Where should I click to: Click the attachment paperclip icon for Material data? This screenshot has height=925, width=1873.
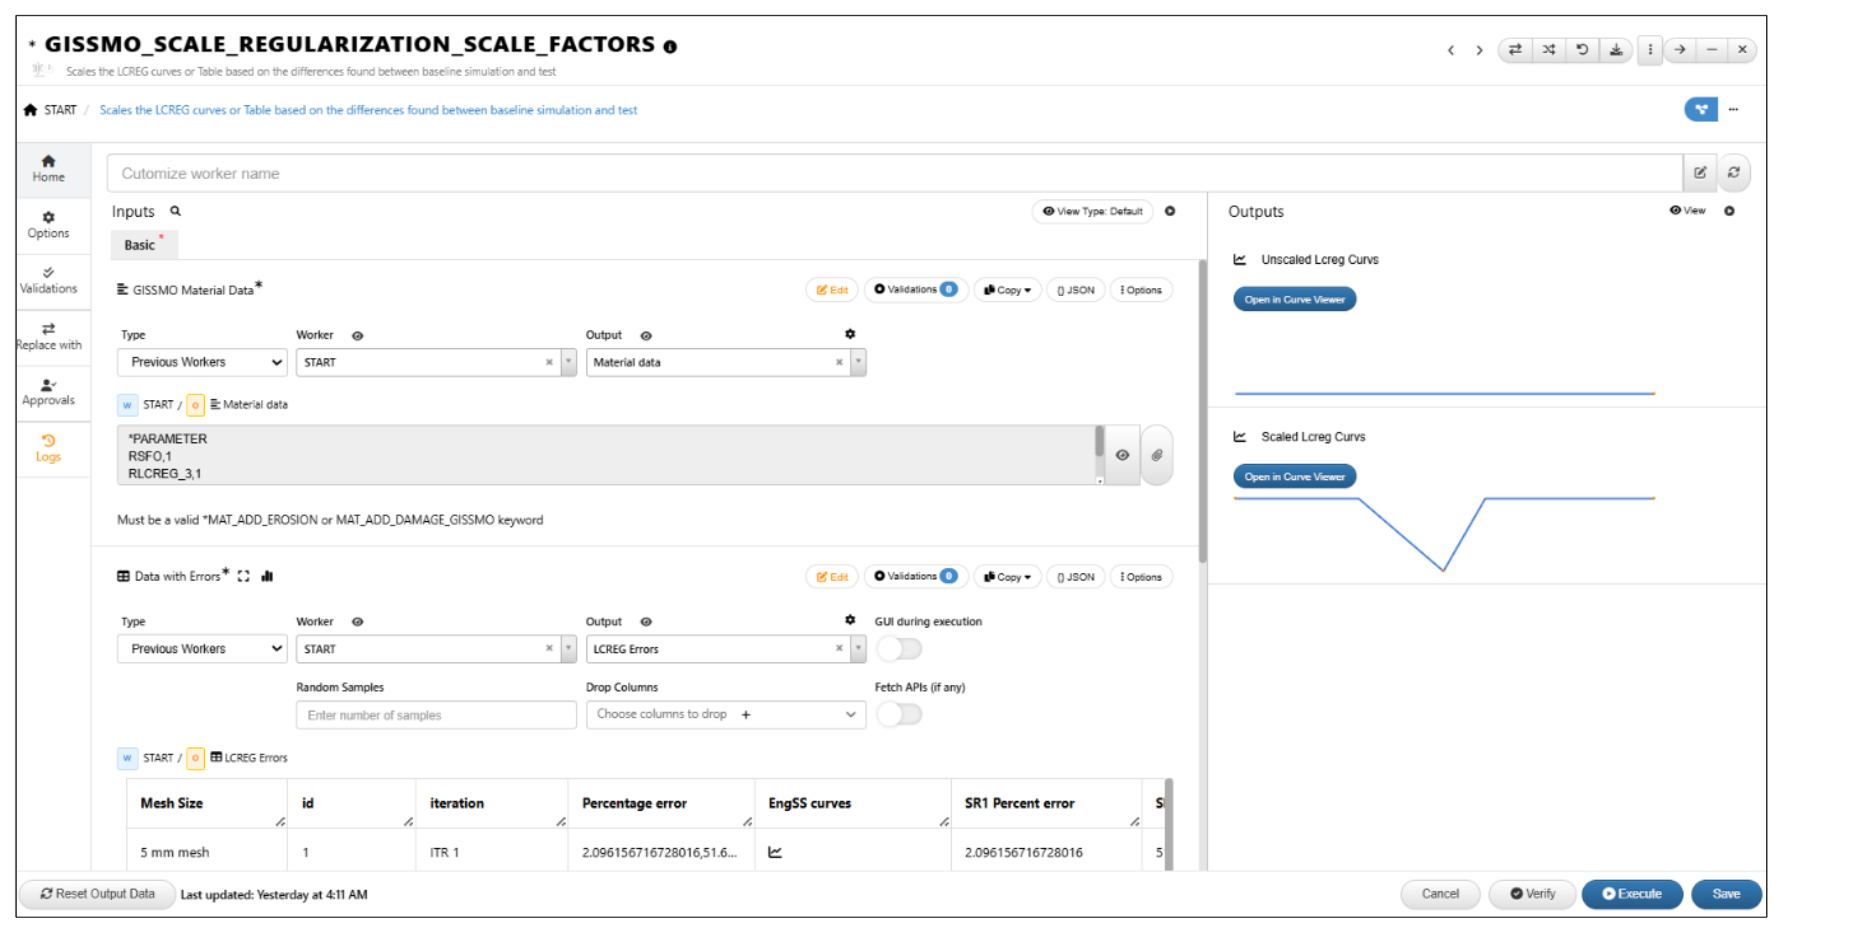[x=1157, y=456]
